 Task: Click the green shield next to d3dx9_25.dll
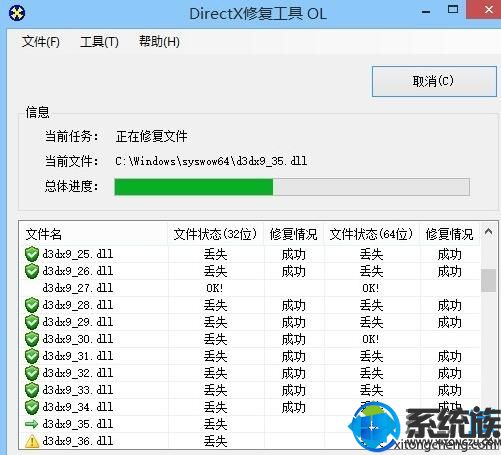coord(32,254)
